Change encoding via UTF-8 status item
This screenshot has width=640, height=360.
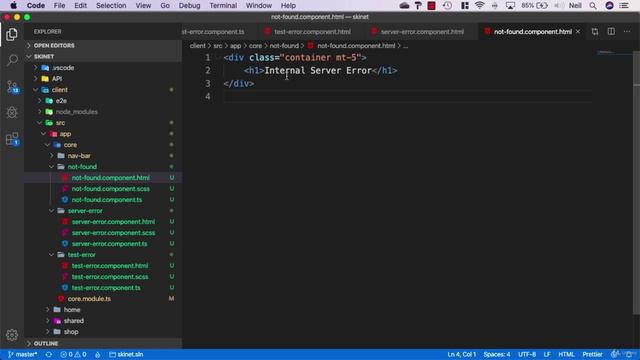point(527,355)
